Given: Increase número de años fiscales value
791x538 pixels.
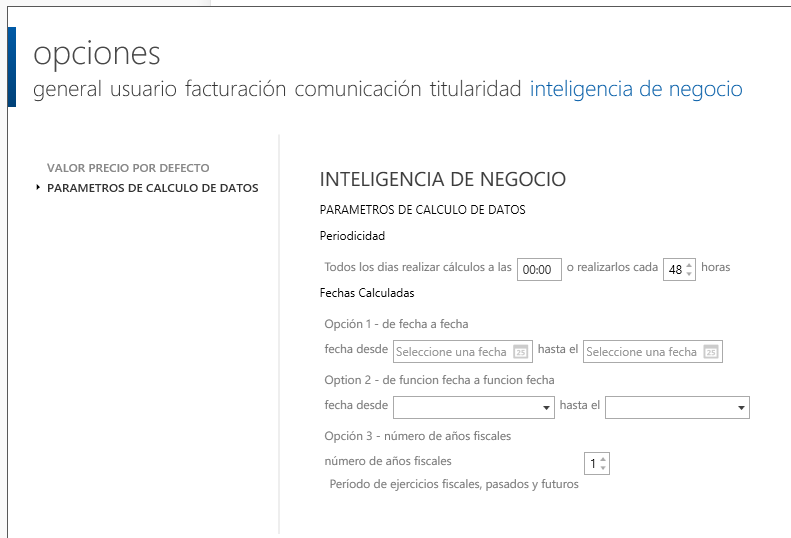Looking at the screenshot, I should (603, 459).
